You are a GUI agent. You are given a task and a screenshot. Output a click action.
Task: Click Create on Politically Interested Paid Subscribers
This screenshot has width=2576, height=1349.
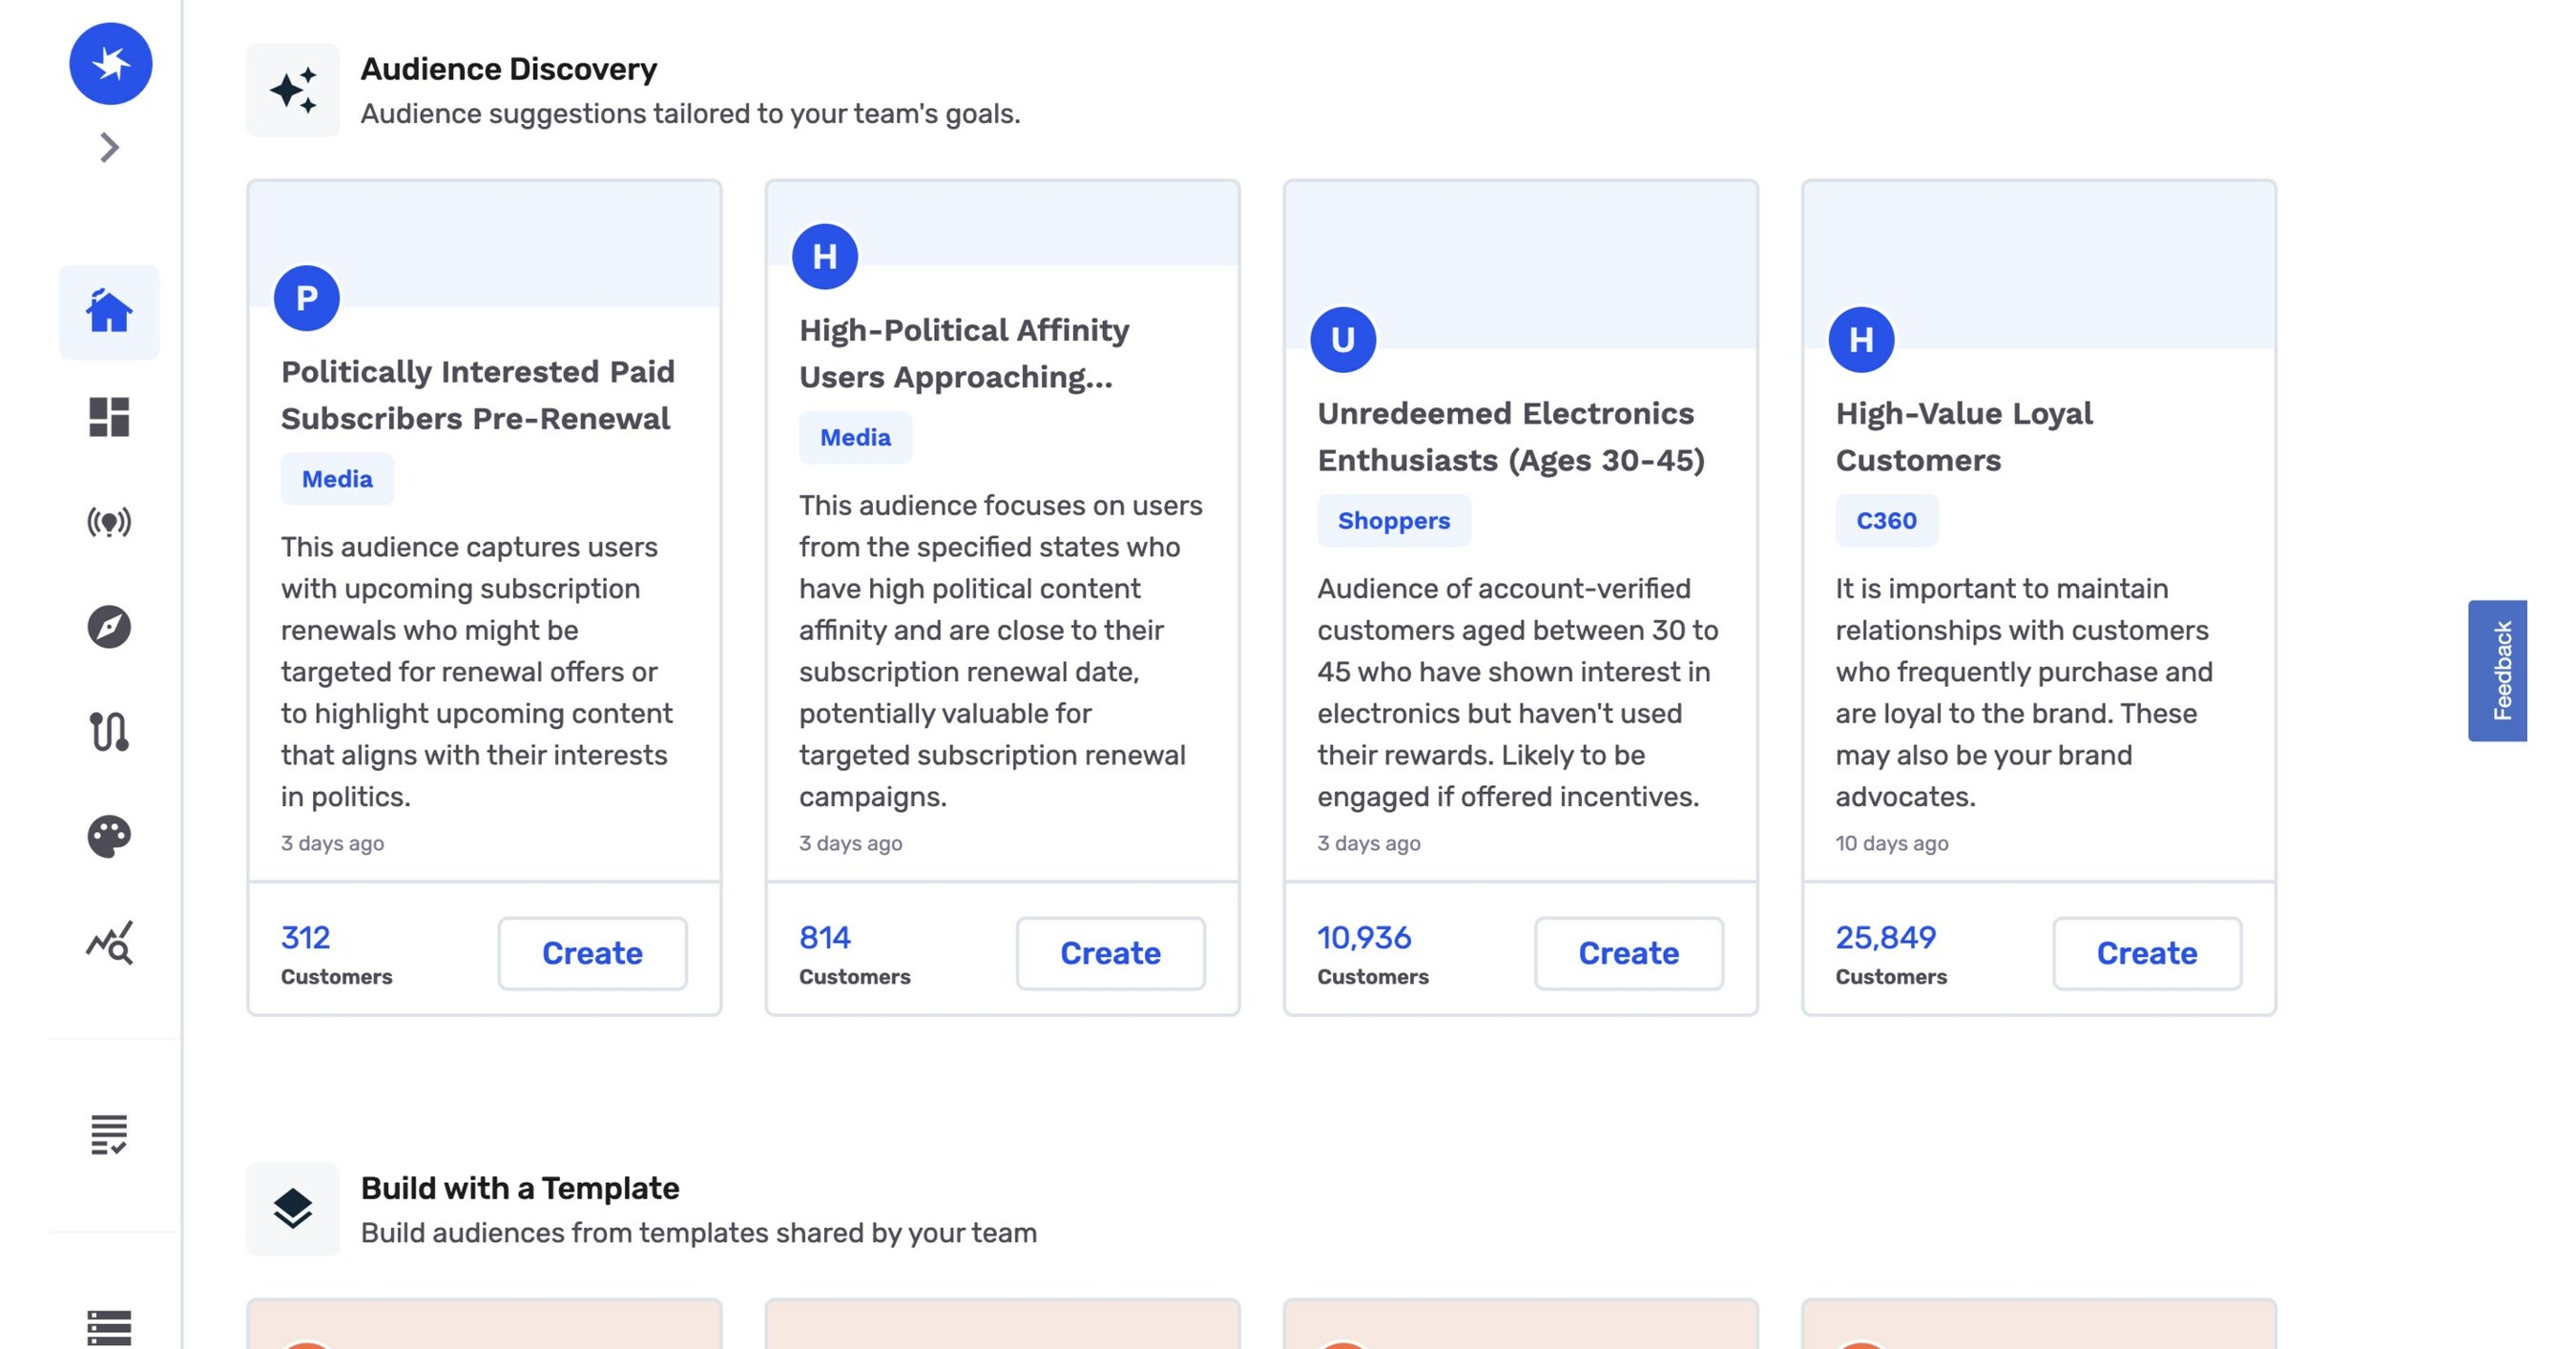[592, 953]
